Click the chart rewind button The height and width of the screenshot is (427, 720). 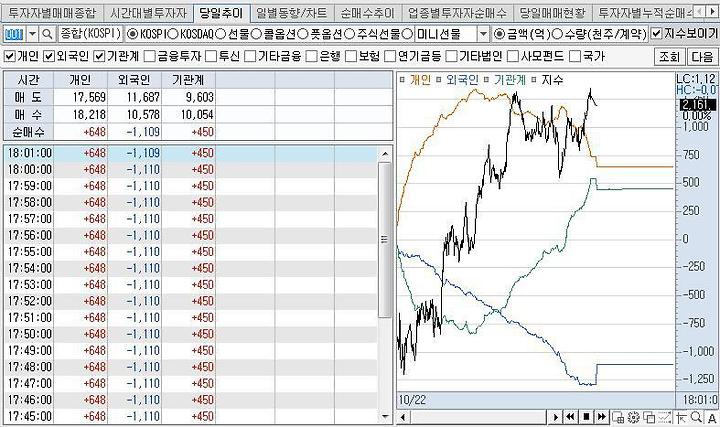(x=570, y=417)
